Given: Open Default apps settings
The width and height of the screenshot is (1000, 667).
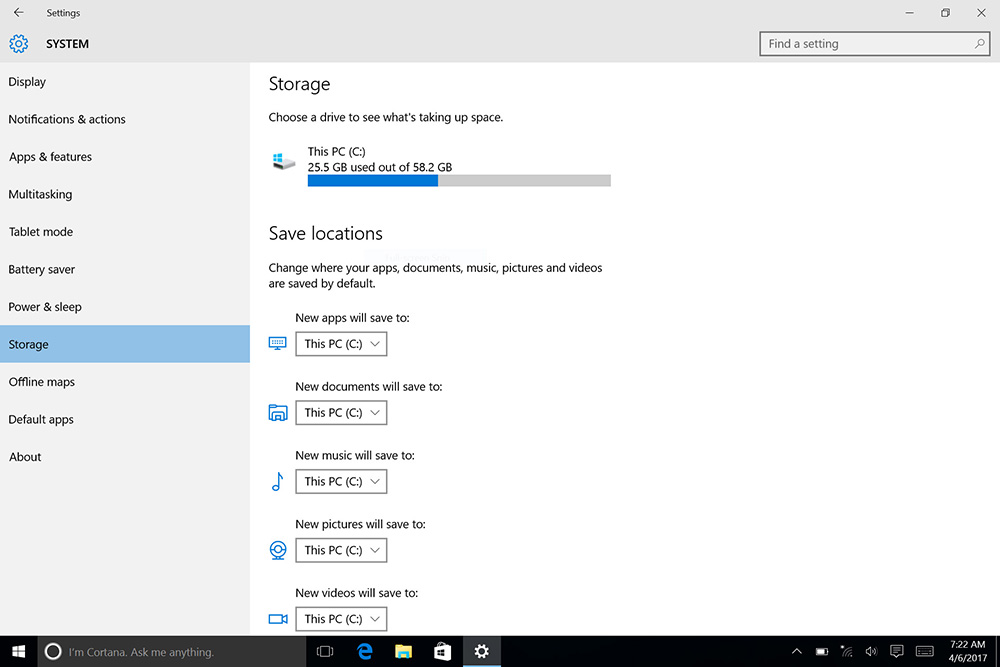Looking at the screenshot, I should (x=125, y=420).
